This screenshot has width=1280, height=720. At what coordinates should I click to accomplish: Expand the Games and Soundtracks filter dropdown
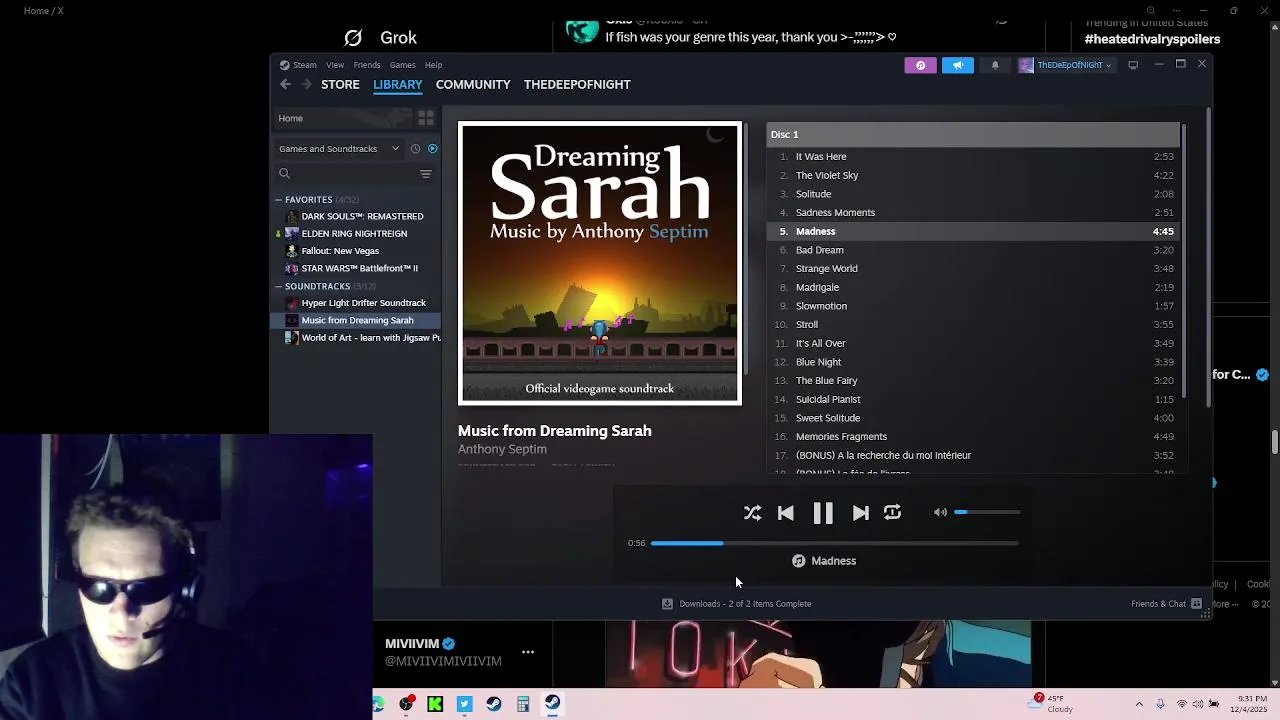click(339, 149)
